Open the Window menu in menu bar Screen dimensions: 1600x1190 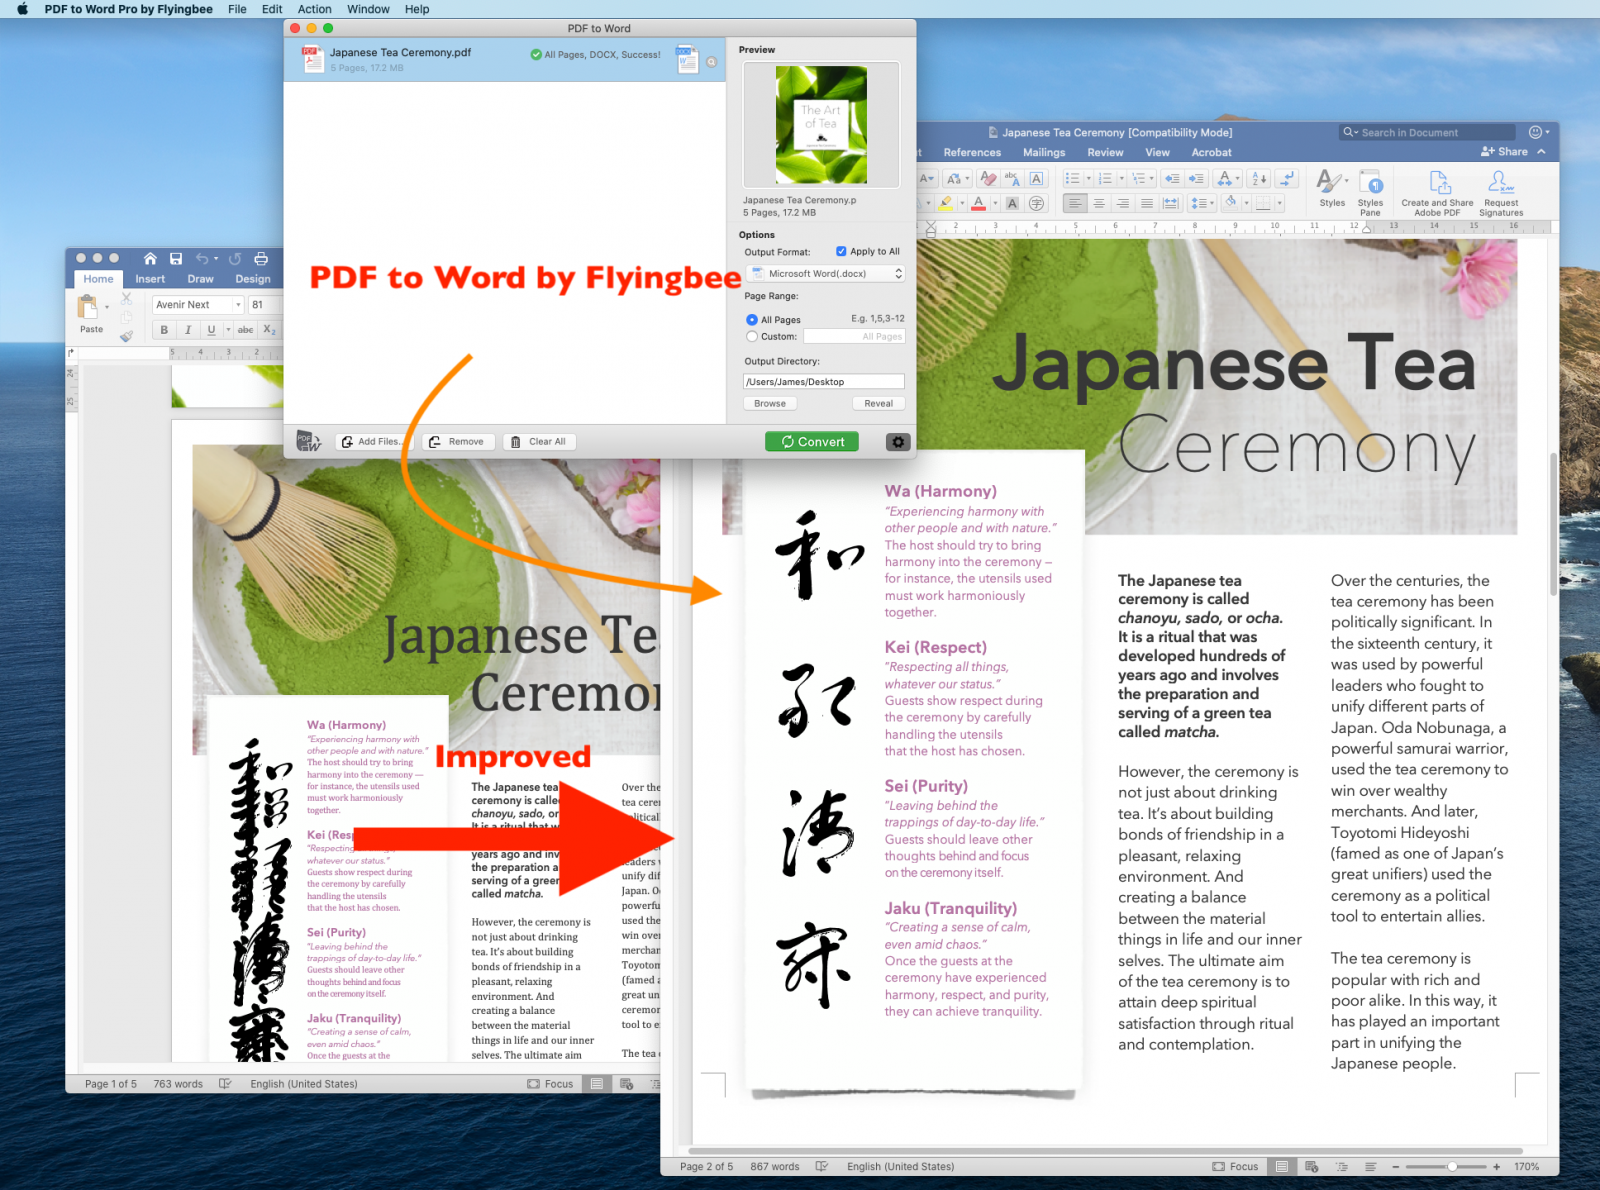368,9
